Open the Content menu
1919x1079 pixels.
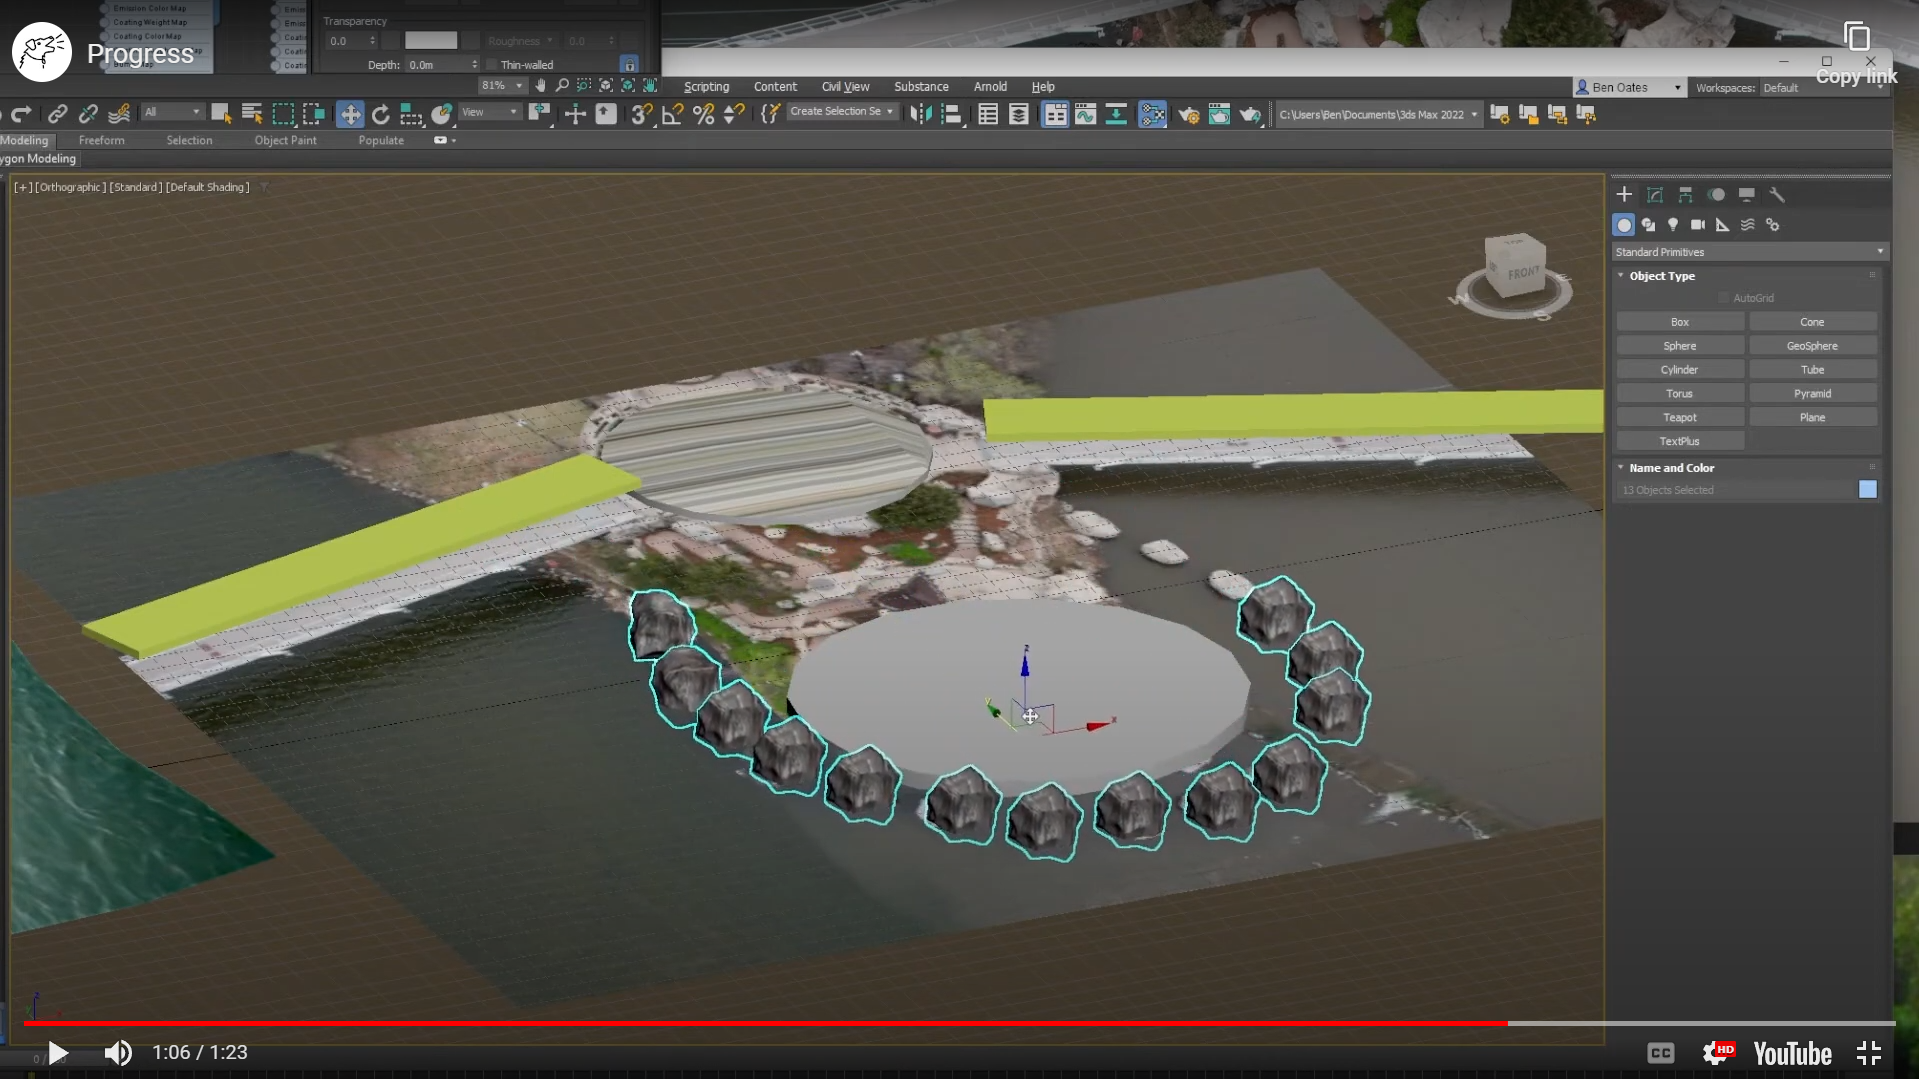click(775, 87)
